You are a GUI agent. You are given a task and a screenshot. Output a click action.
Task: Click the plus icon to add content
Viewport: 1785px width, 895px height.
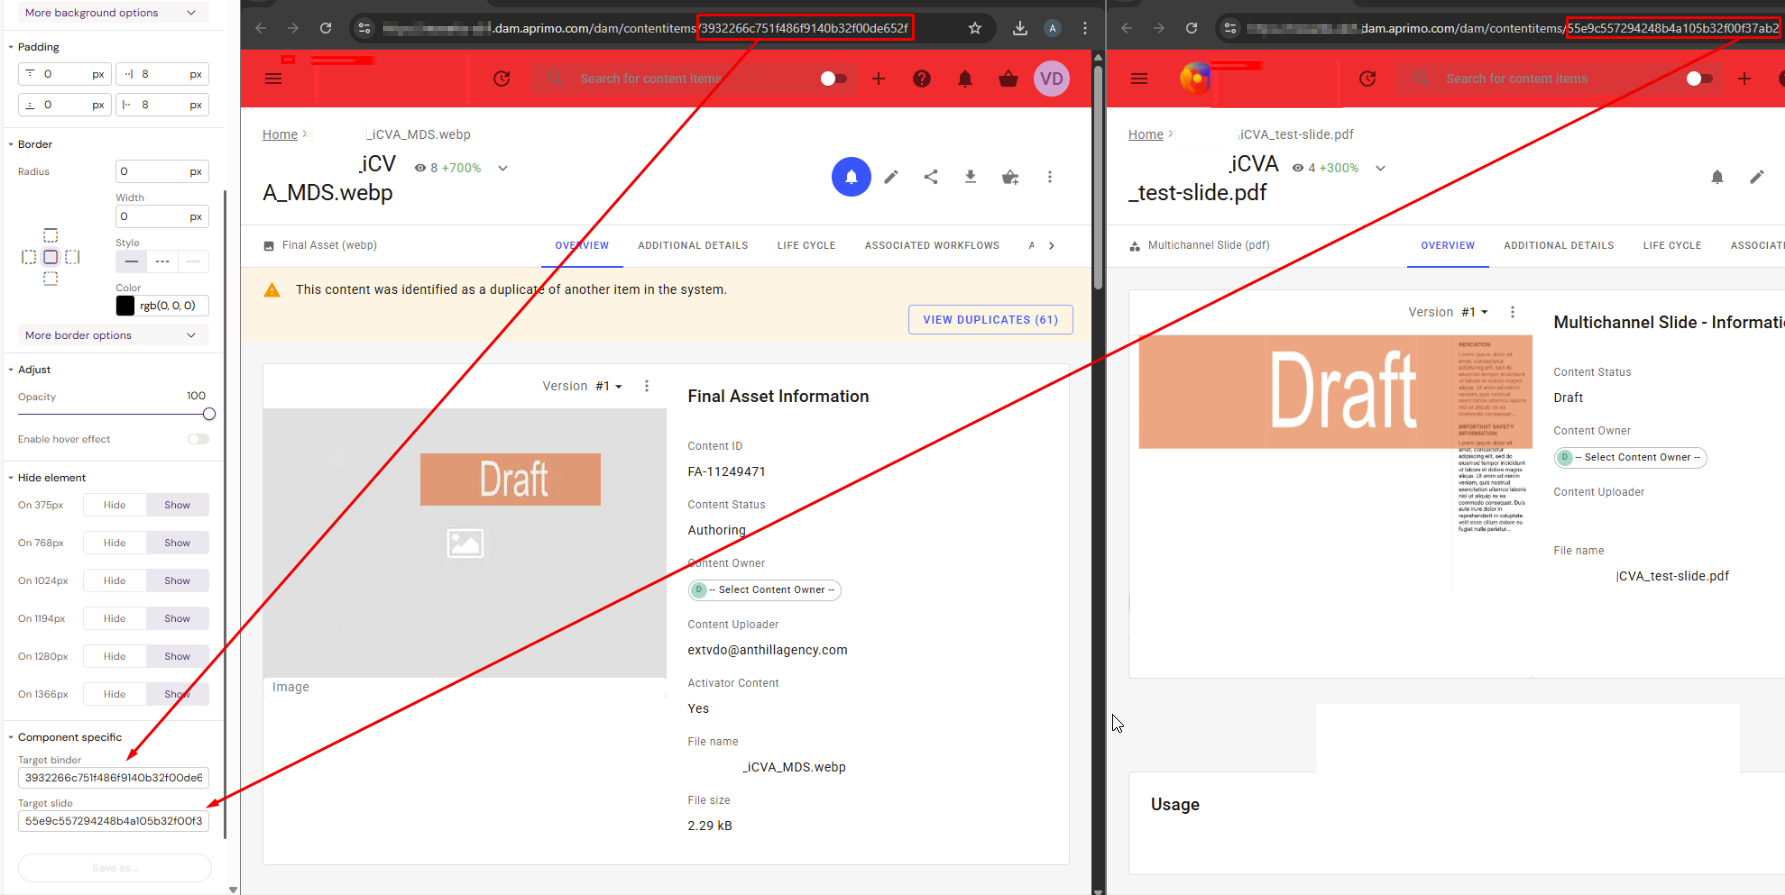[878, 79]
